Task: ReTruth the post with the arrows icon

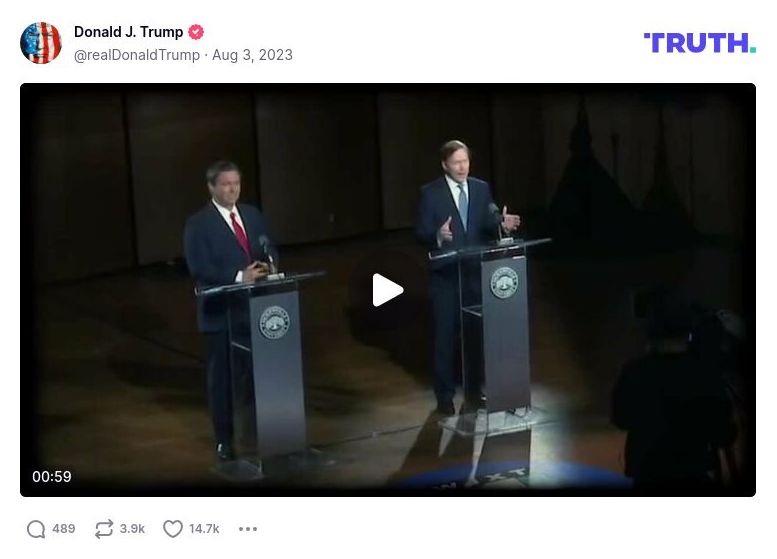Action: point(104,529)
